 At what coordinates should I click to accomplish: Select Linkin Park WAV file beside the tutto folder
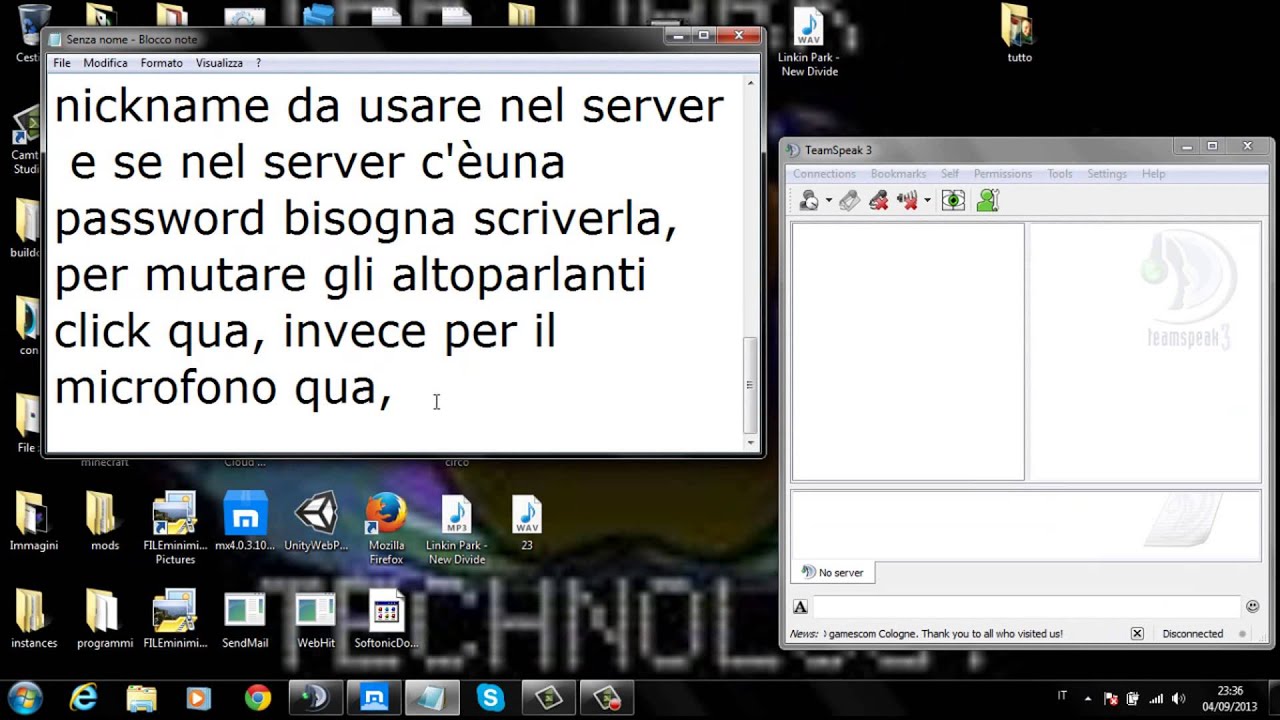(809, 40)
